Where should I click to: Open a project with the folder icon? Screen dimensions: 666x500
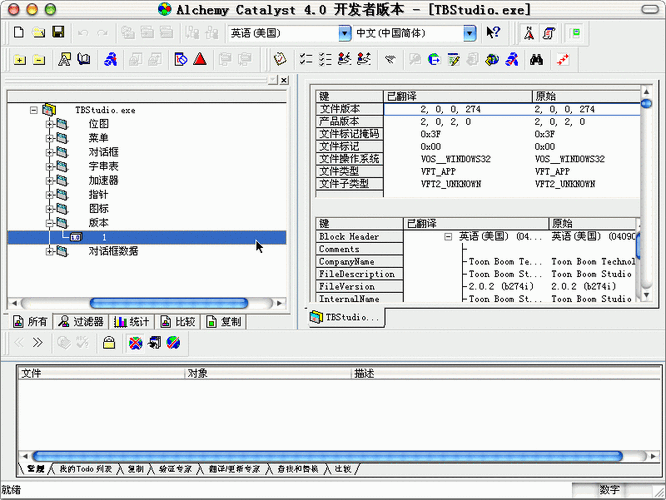[x=39, y=32]
